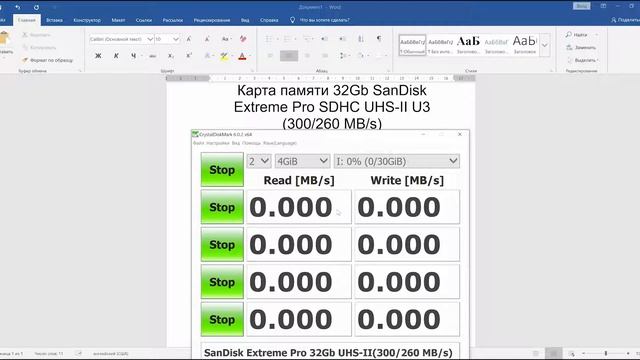Open the test count '2' dropdown in CrystalDiskMark
This screenshot has height=360, width=640.
pos(259,161)
